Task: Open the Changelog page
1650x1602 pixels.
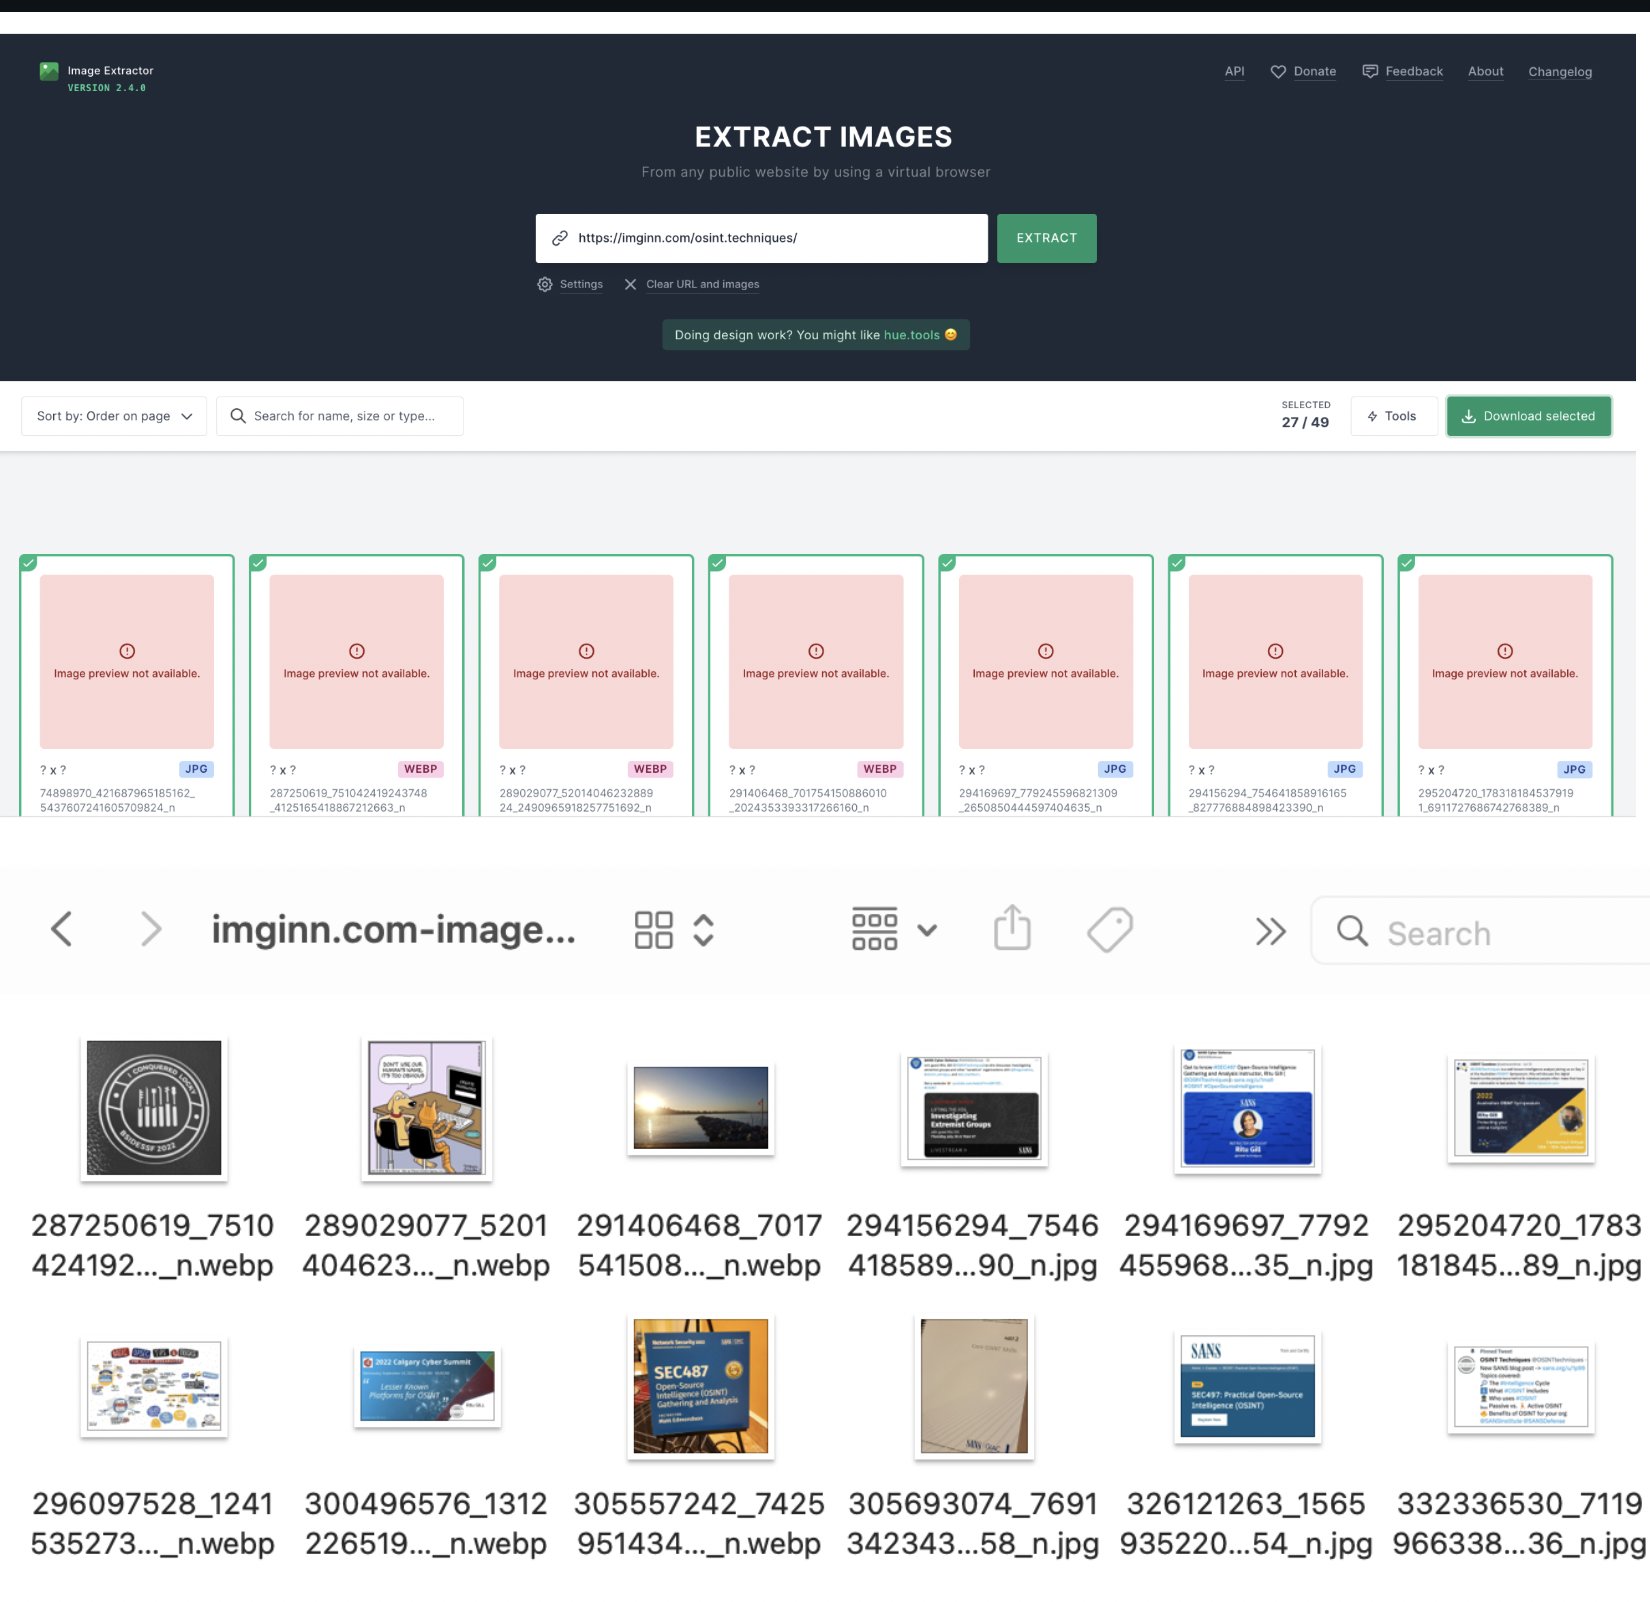Action: click(1560, 71)
